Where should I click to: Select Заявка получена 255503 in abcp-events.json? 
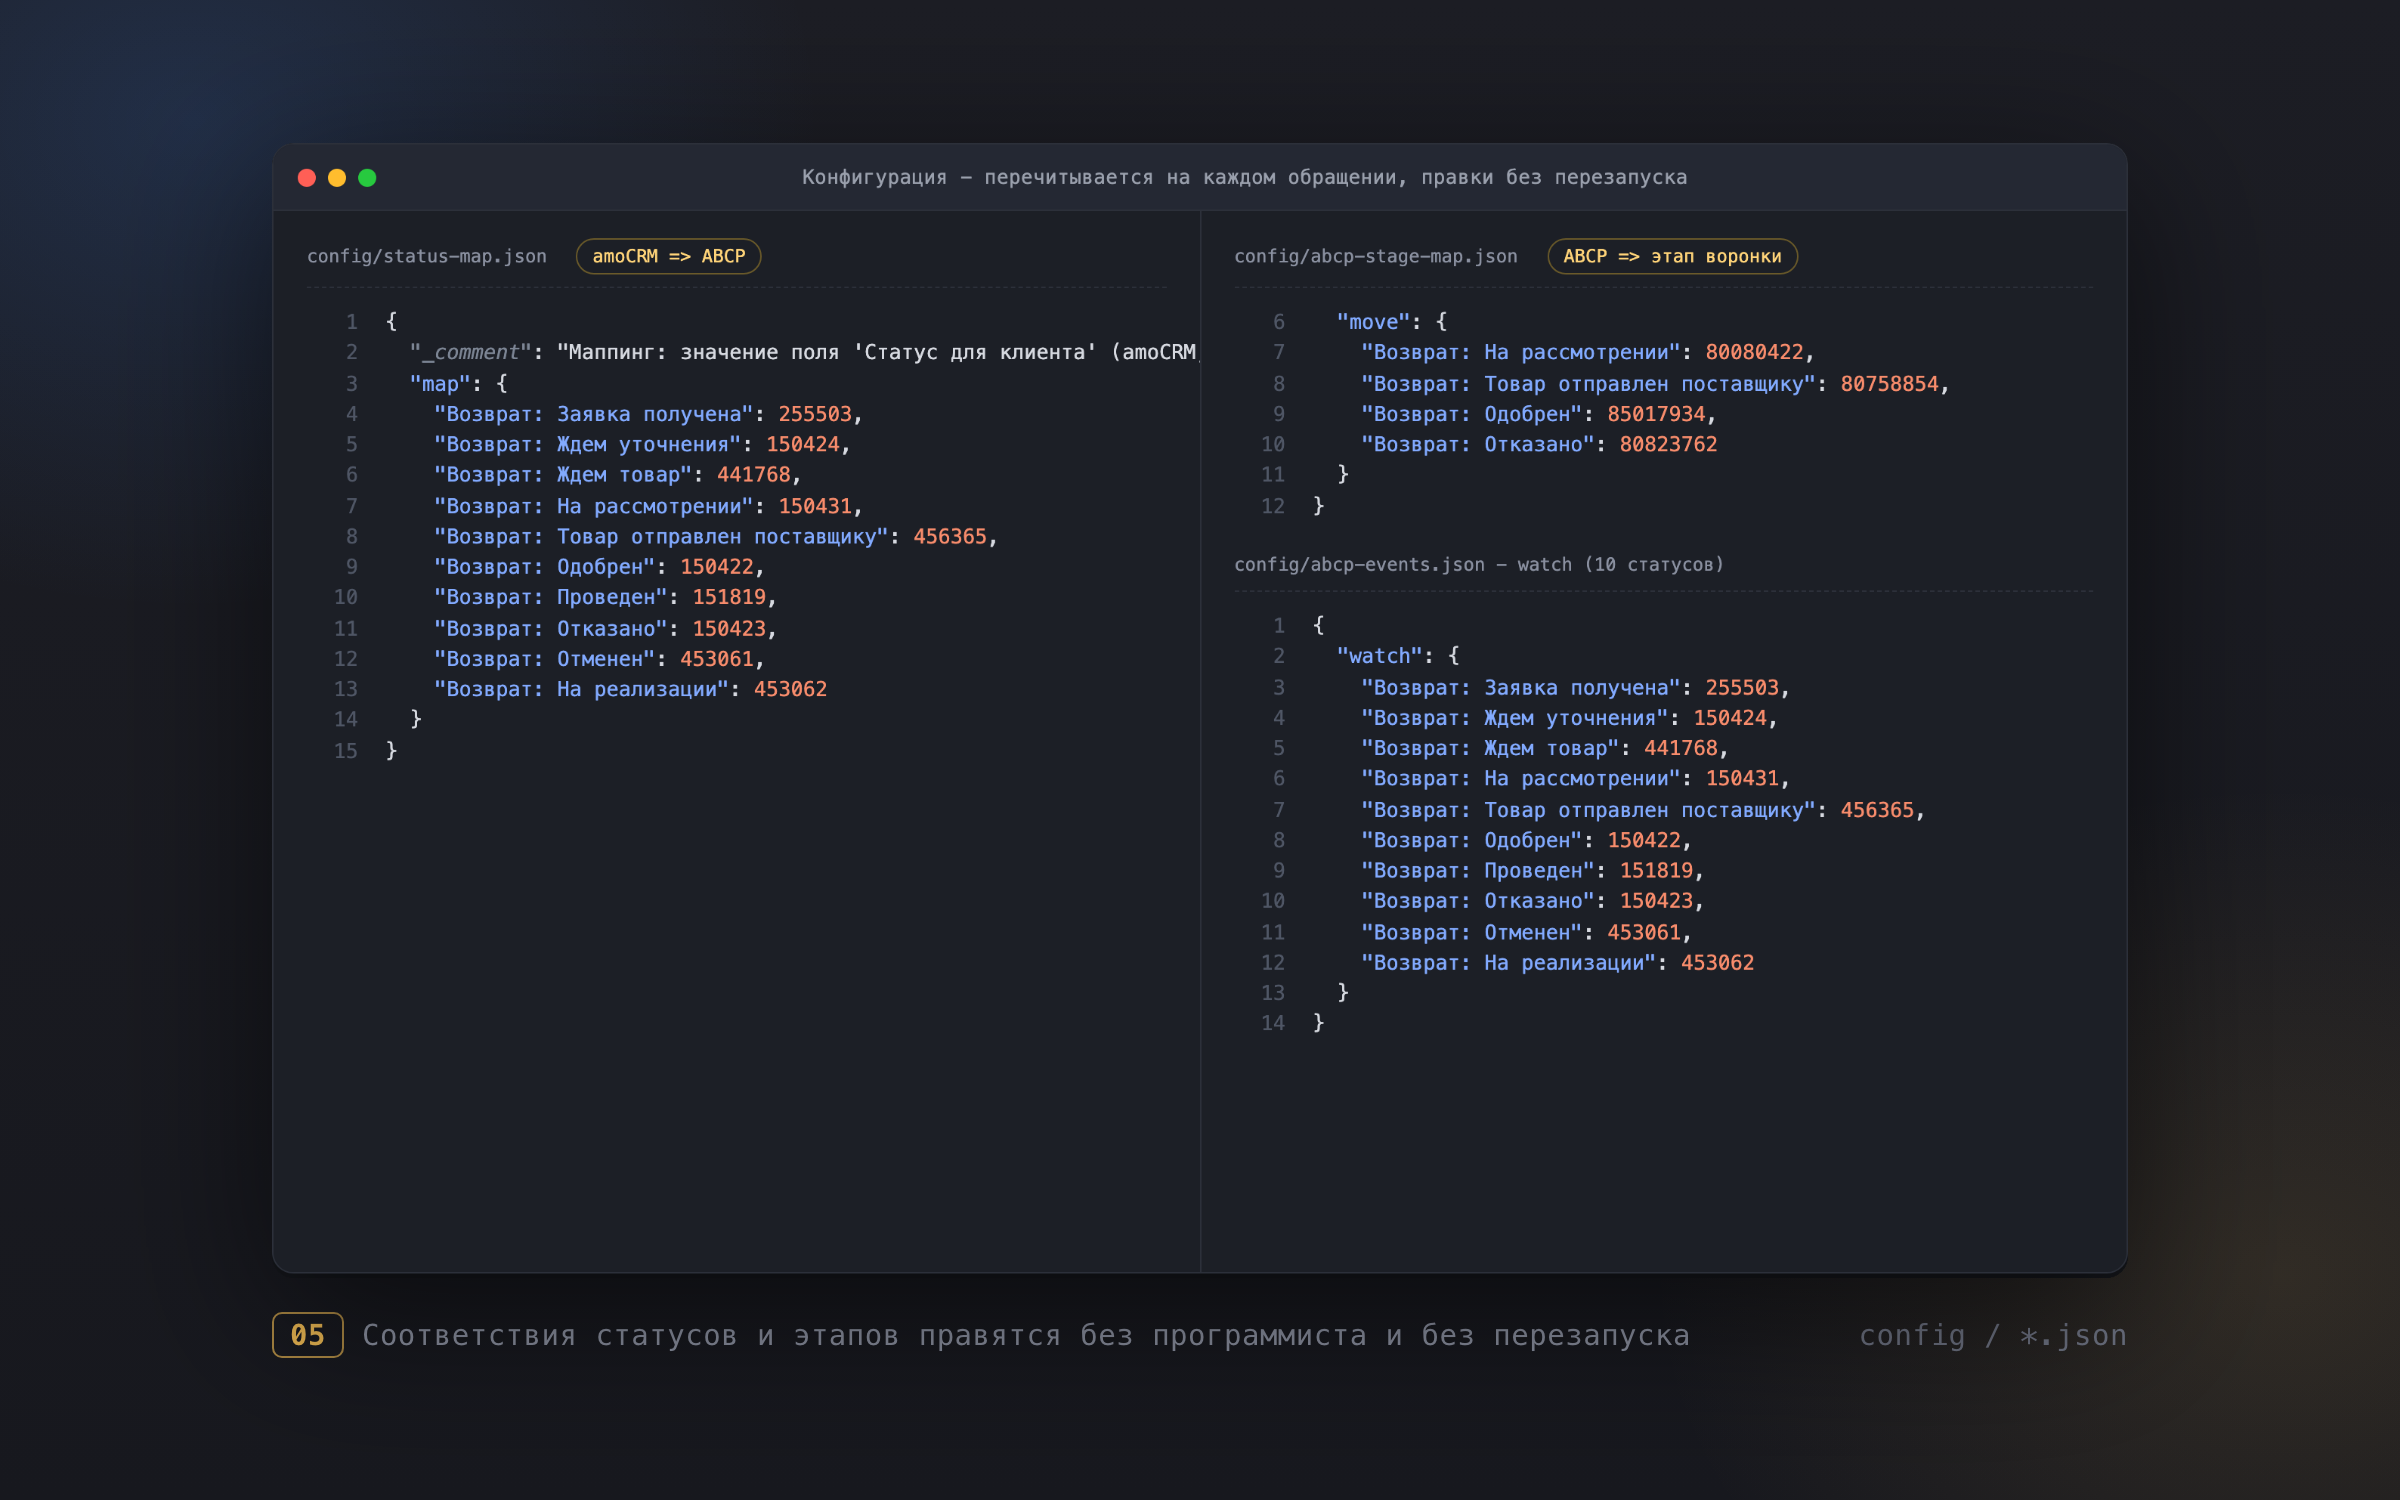[1575, 687]
